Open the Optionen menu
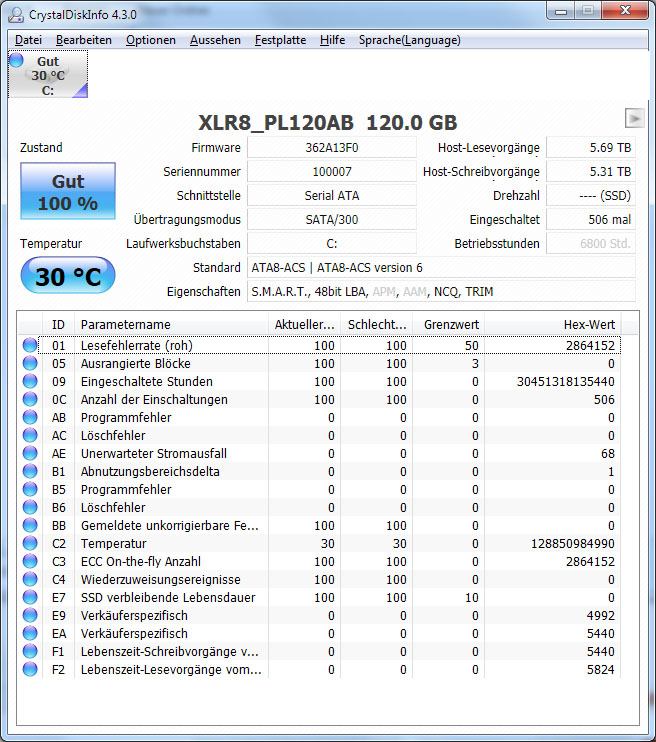656x742 pixels. (x=151, y=40)
